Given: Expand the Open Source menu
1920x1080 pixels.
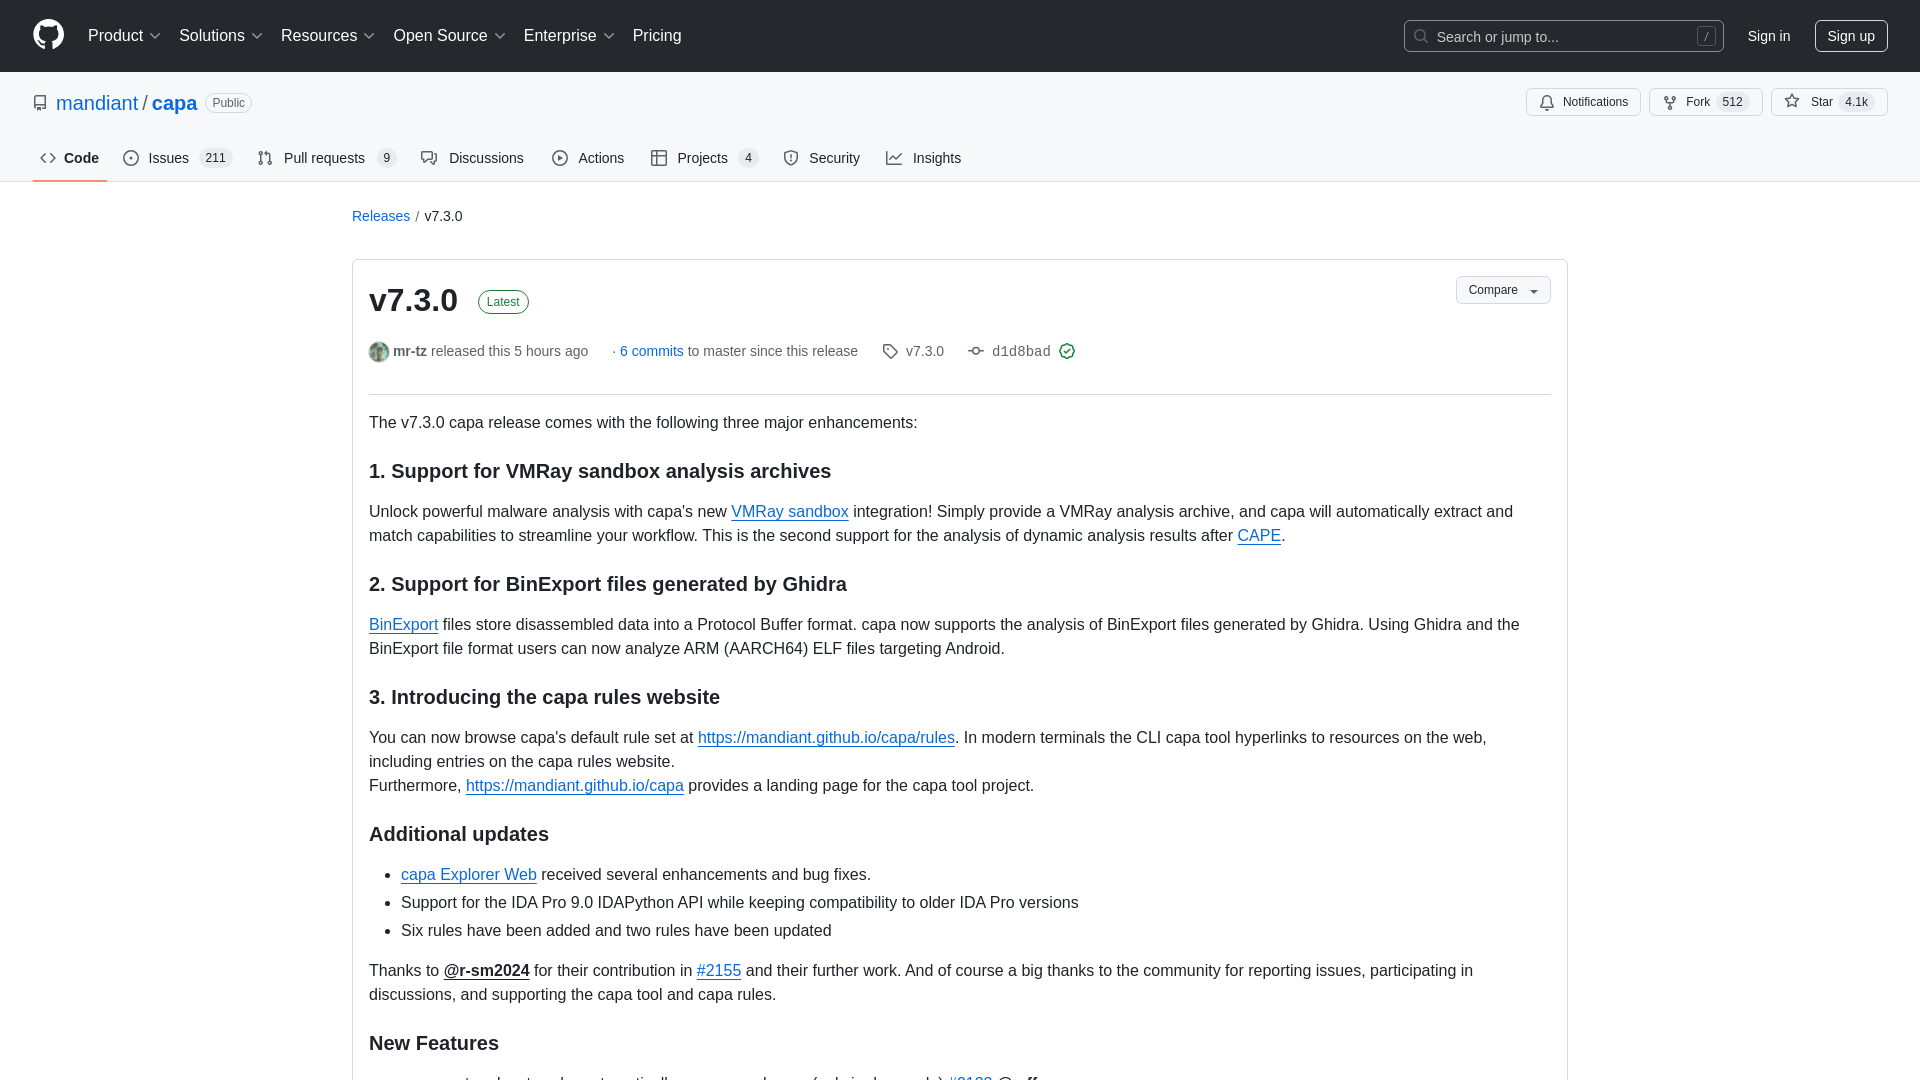Looking at the screenshot, I should pos(450,35).
